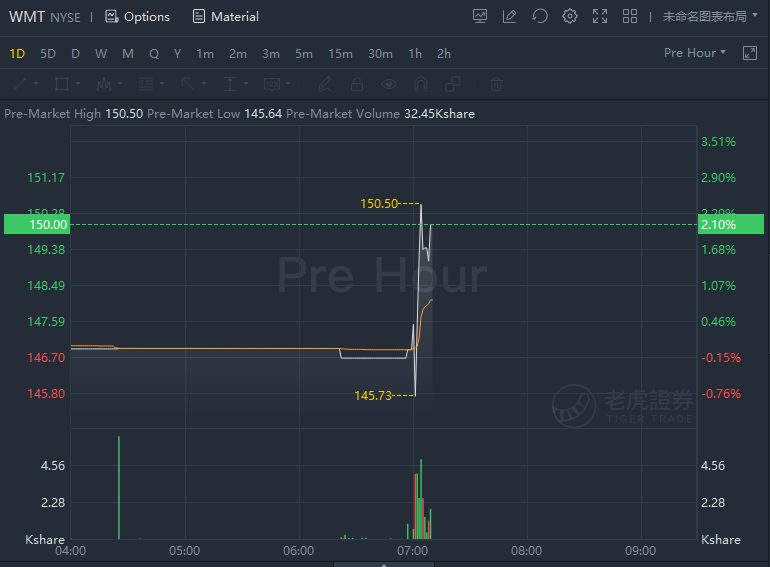
Task: Switch to the D daily timeframe
Action: click(75, 54)
